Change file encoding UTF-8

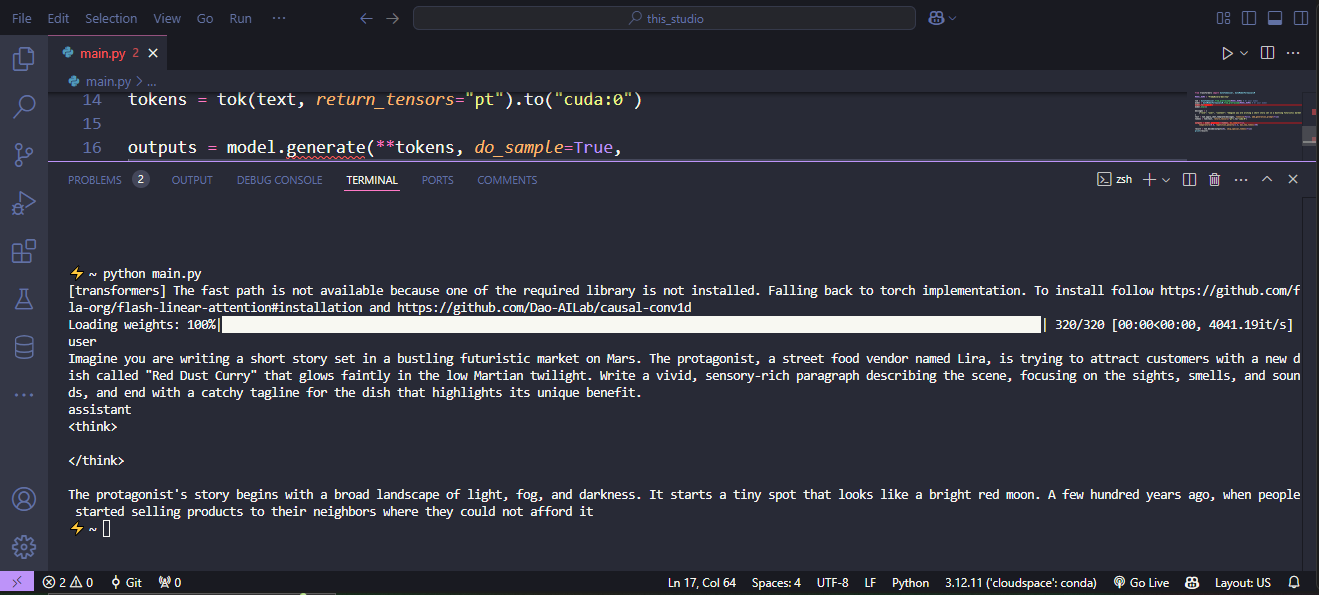832,583
